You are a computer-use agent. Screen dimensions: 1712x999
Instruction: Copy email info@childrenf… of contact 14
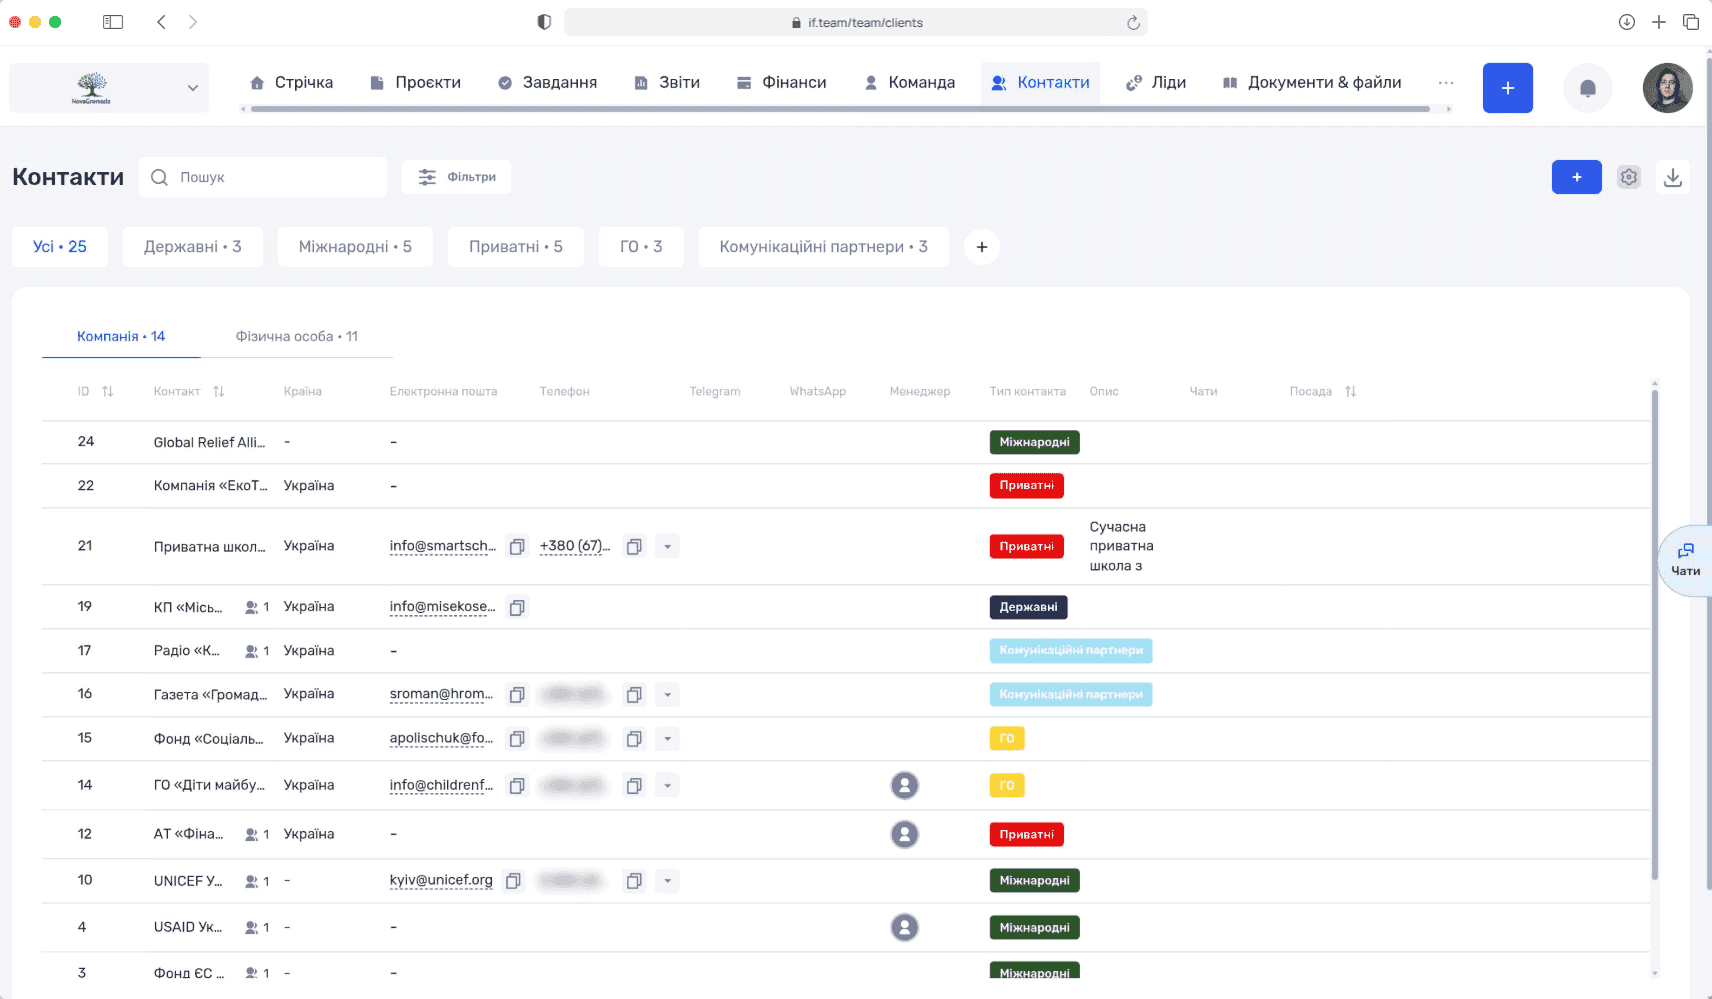point(517,786)
